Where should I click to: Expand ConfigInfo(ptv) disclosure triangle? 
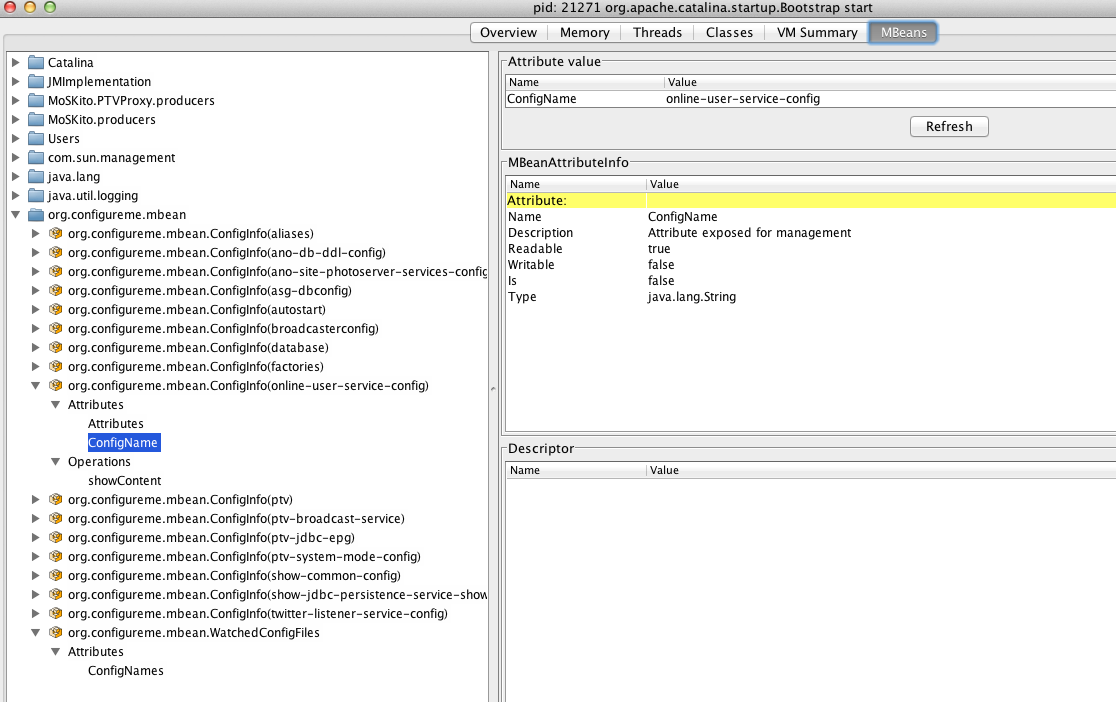(x=36, y=499)
